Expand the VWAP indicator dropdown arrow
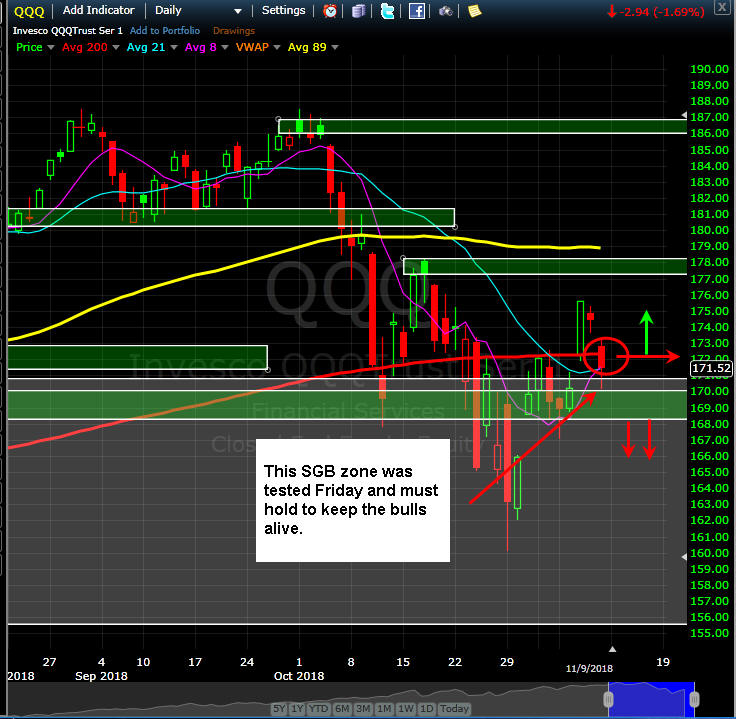Viewport: 736px width, 719px height. pos(276,47)
